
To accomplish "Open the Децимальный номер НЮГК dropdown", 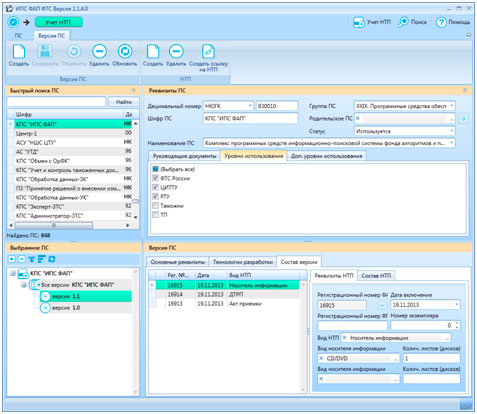I will (250, 106).
